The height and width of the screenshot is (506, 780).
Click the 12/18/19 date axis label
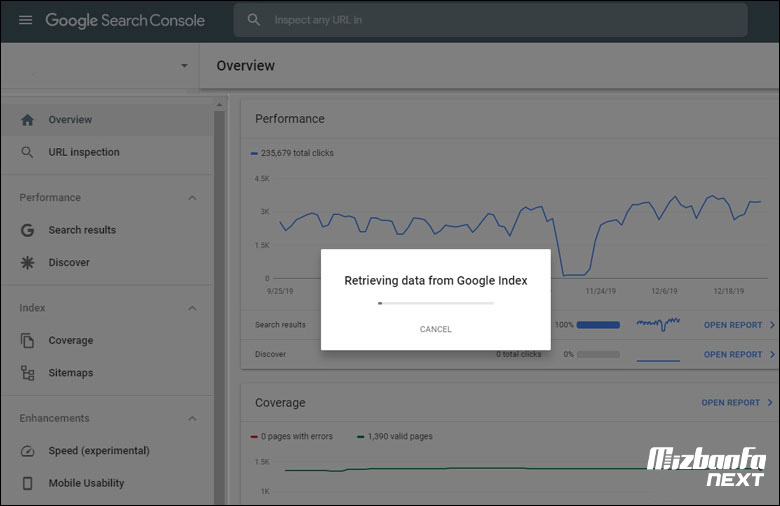point(729,291)
